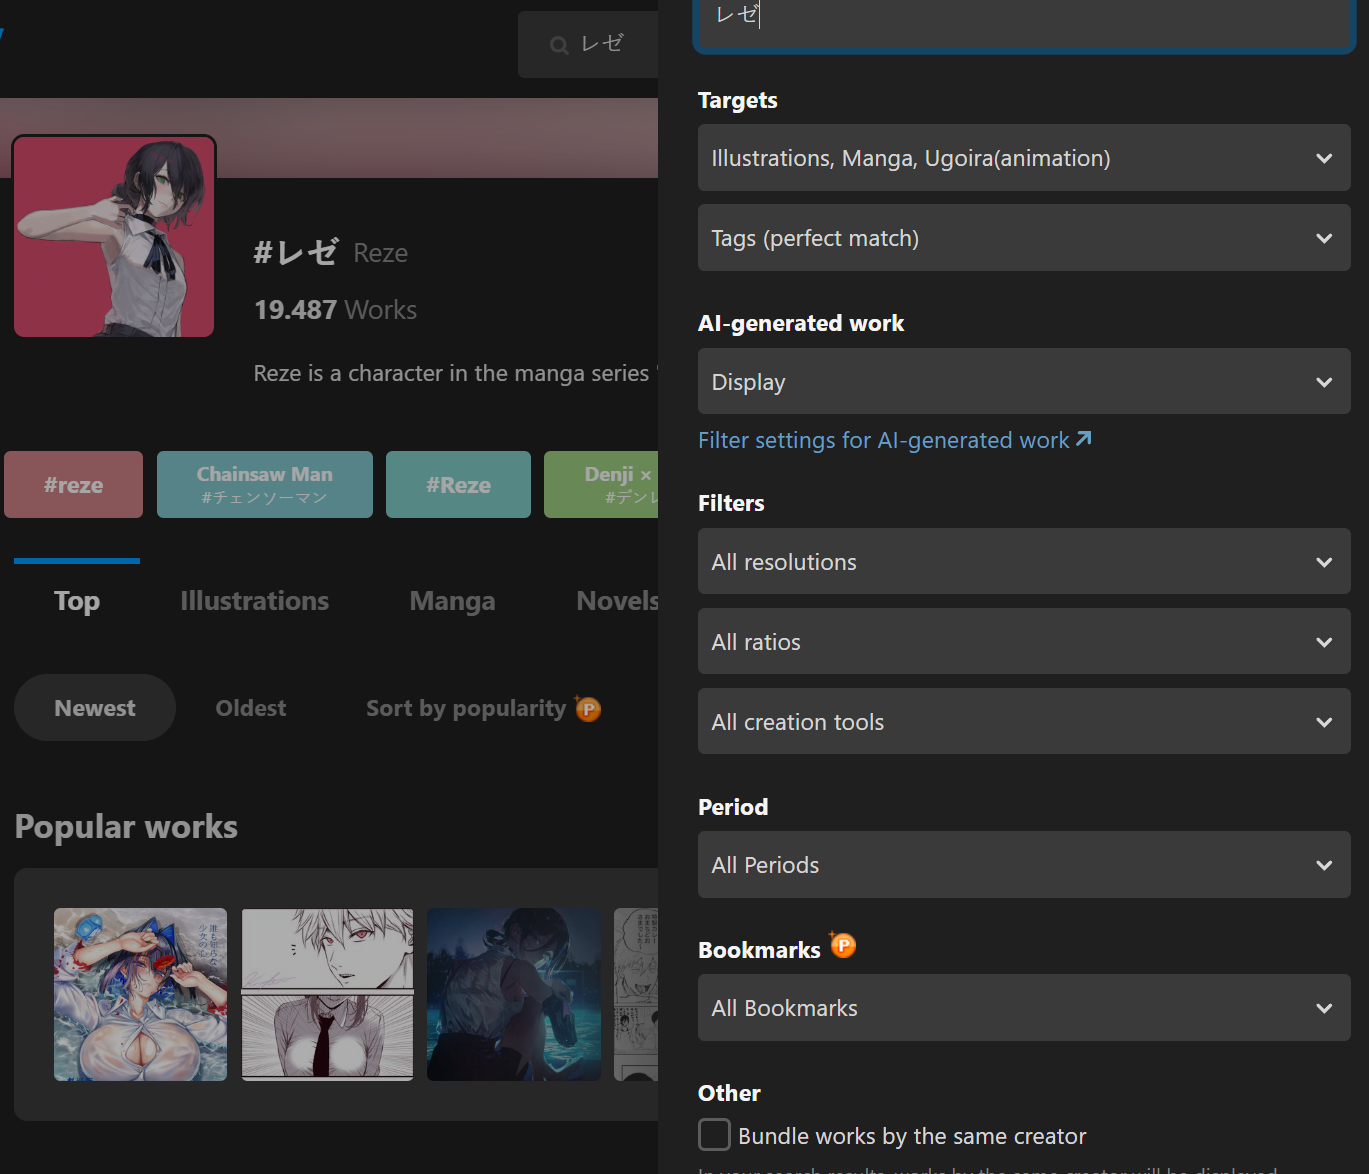Click the capitalized #Reze tag button

(458, 484)
